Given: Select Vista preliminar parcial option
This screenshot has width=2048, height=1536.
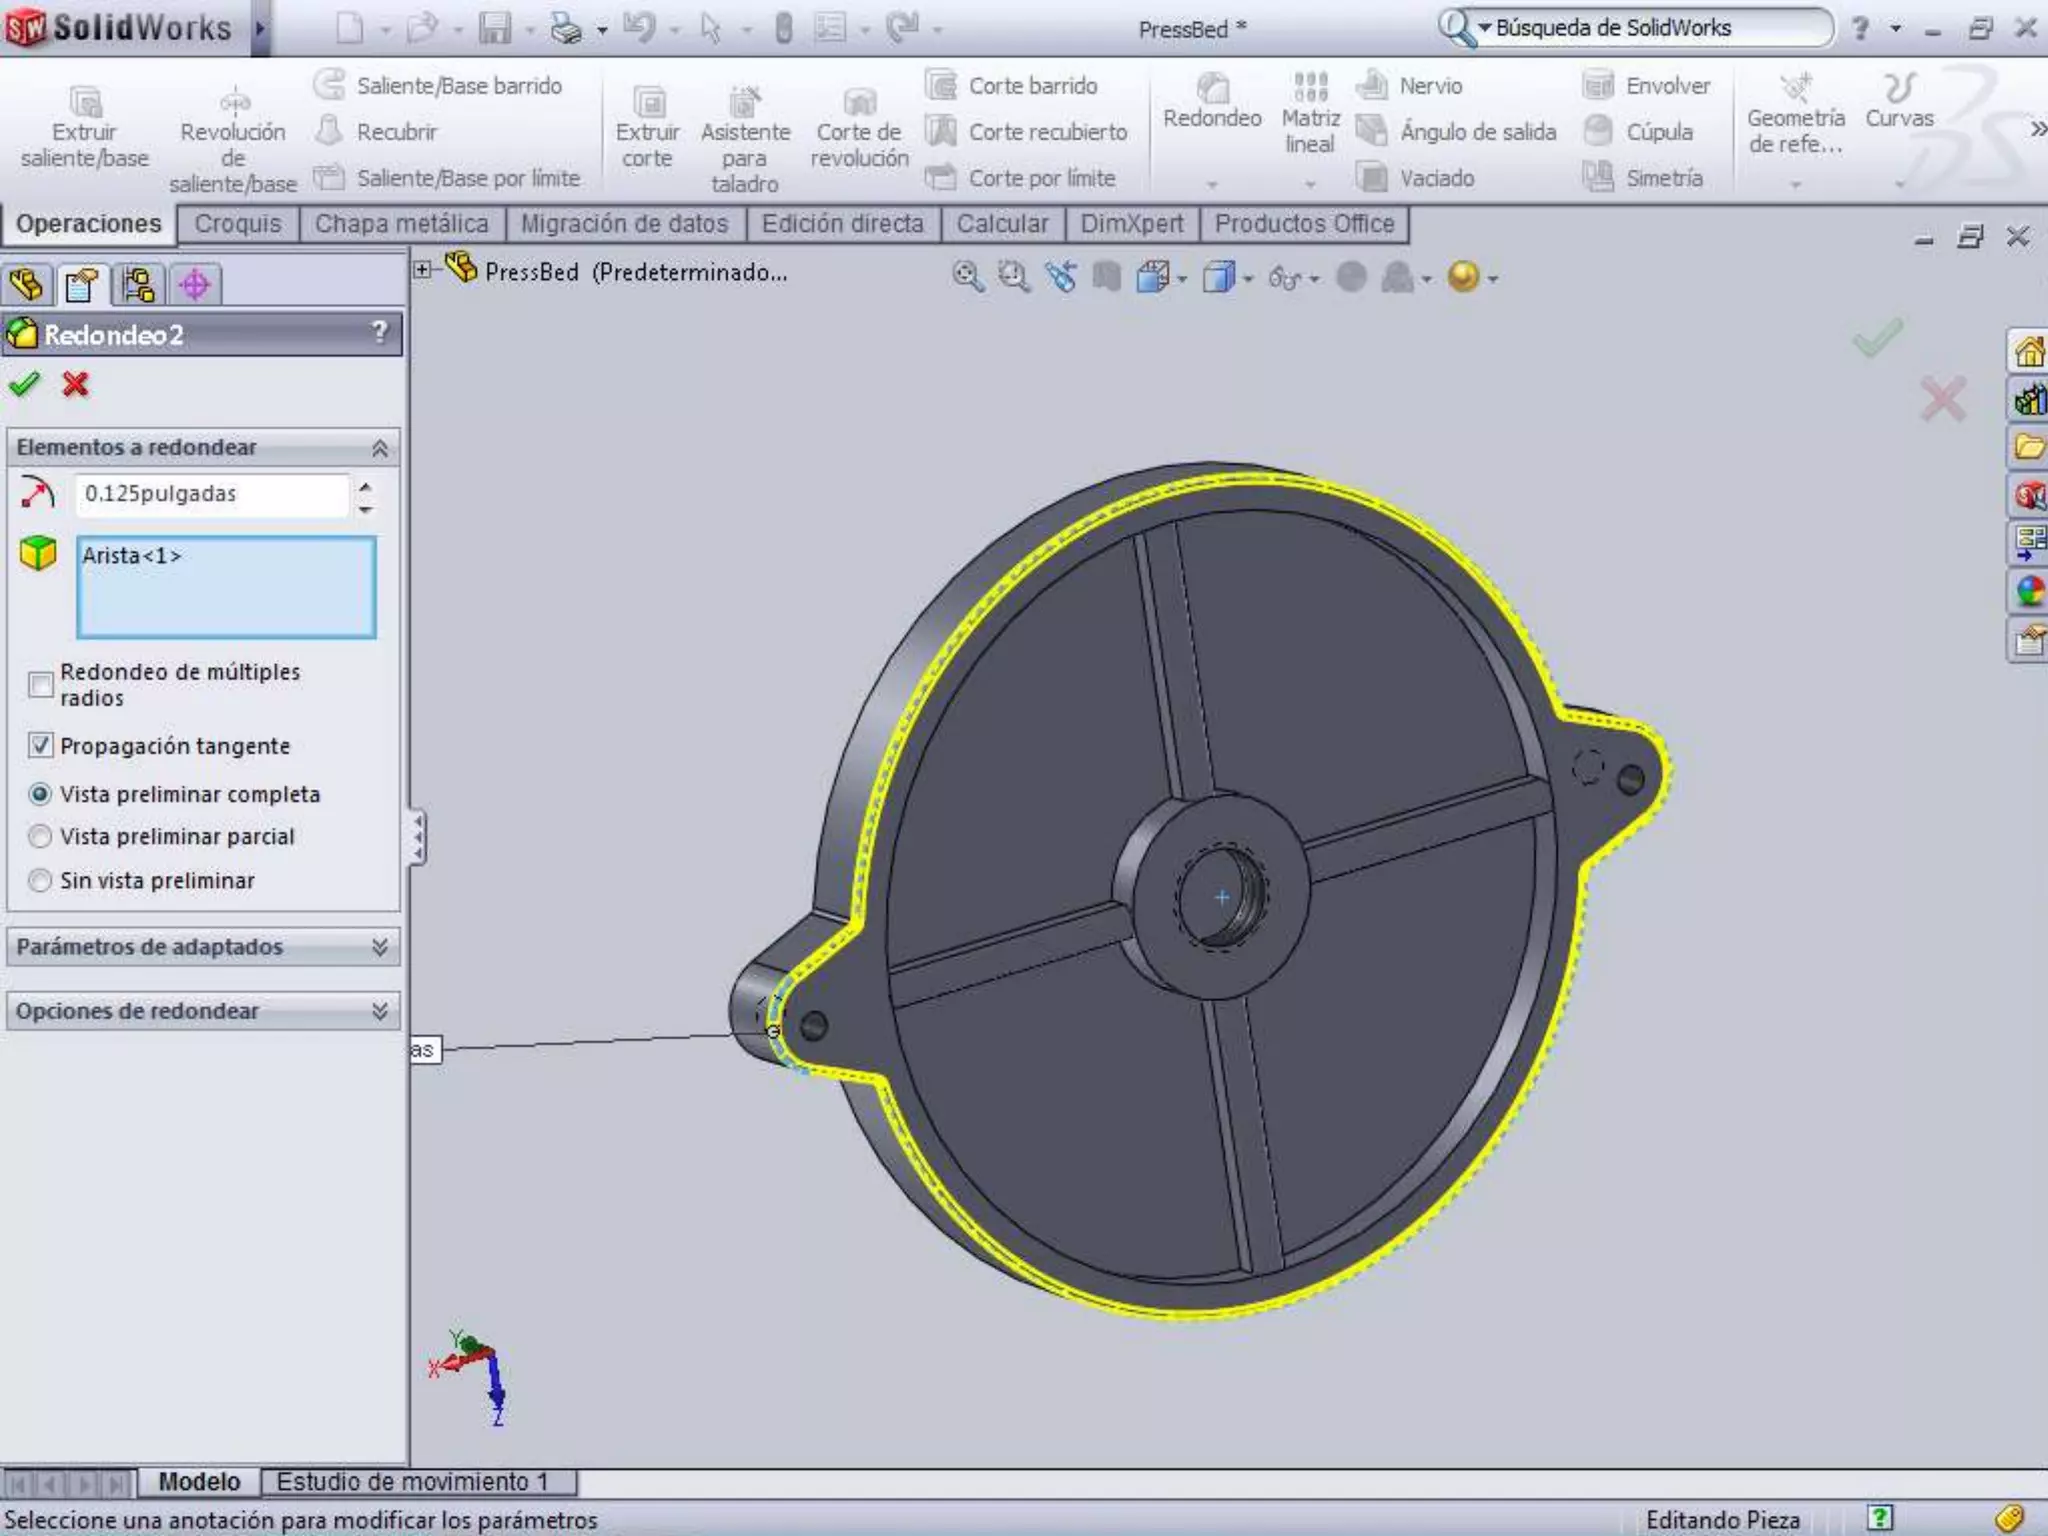Looking at the screenshot, I should pyautogui.click(x=41, y=836).
